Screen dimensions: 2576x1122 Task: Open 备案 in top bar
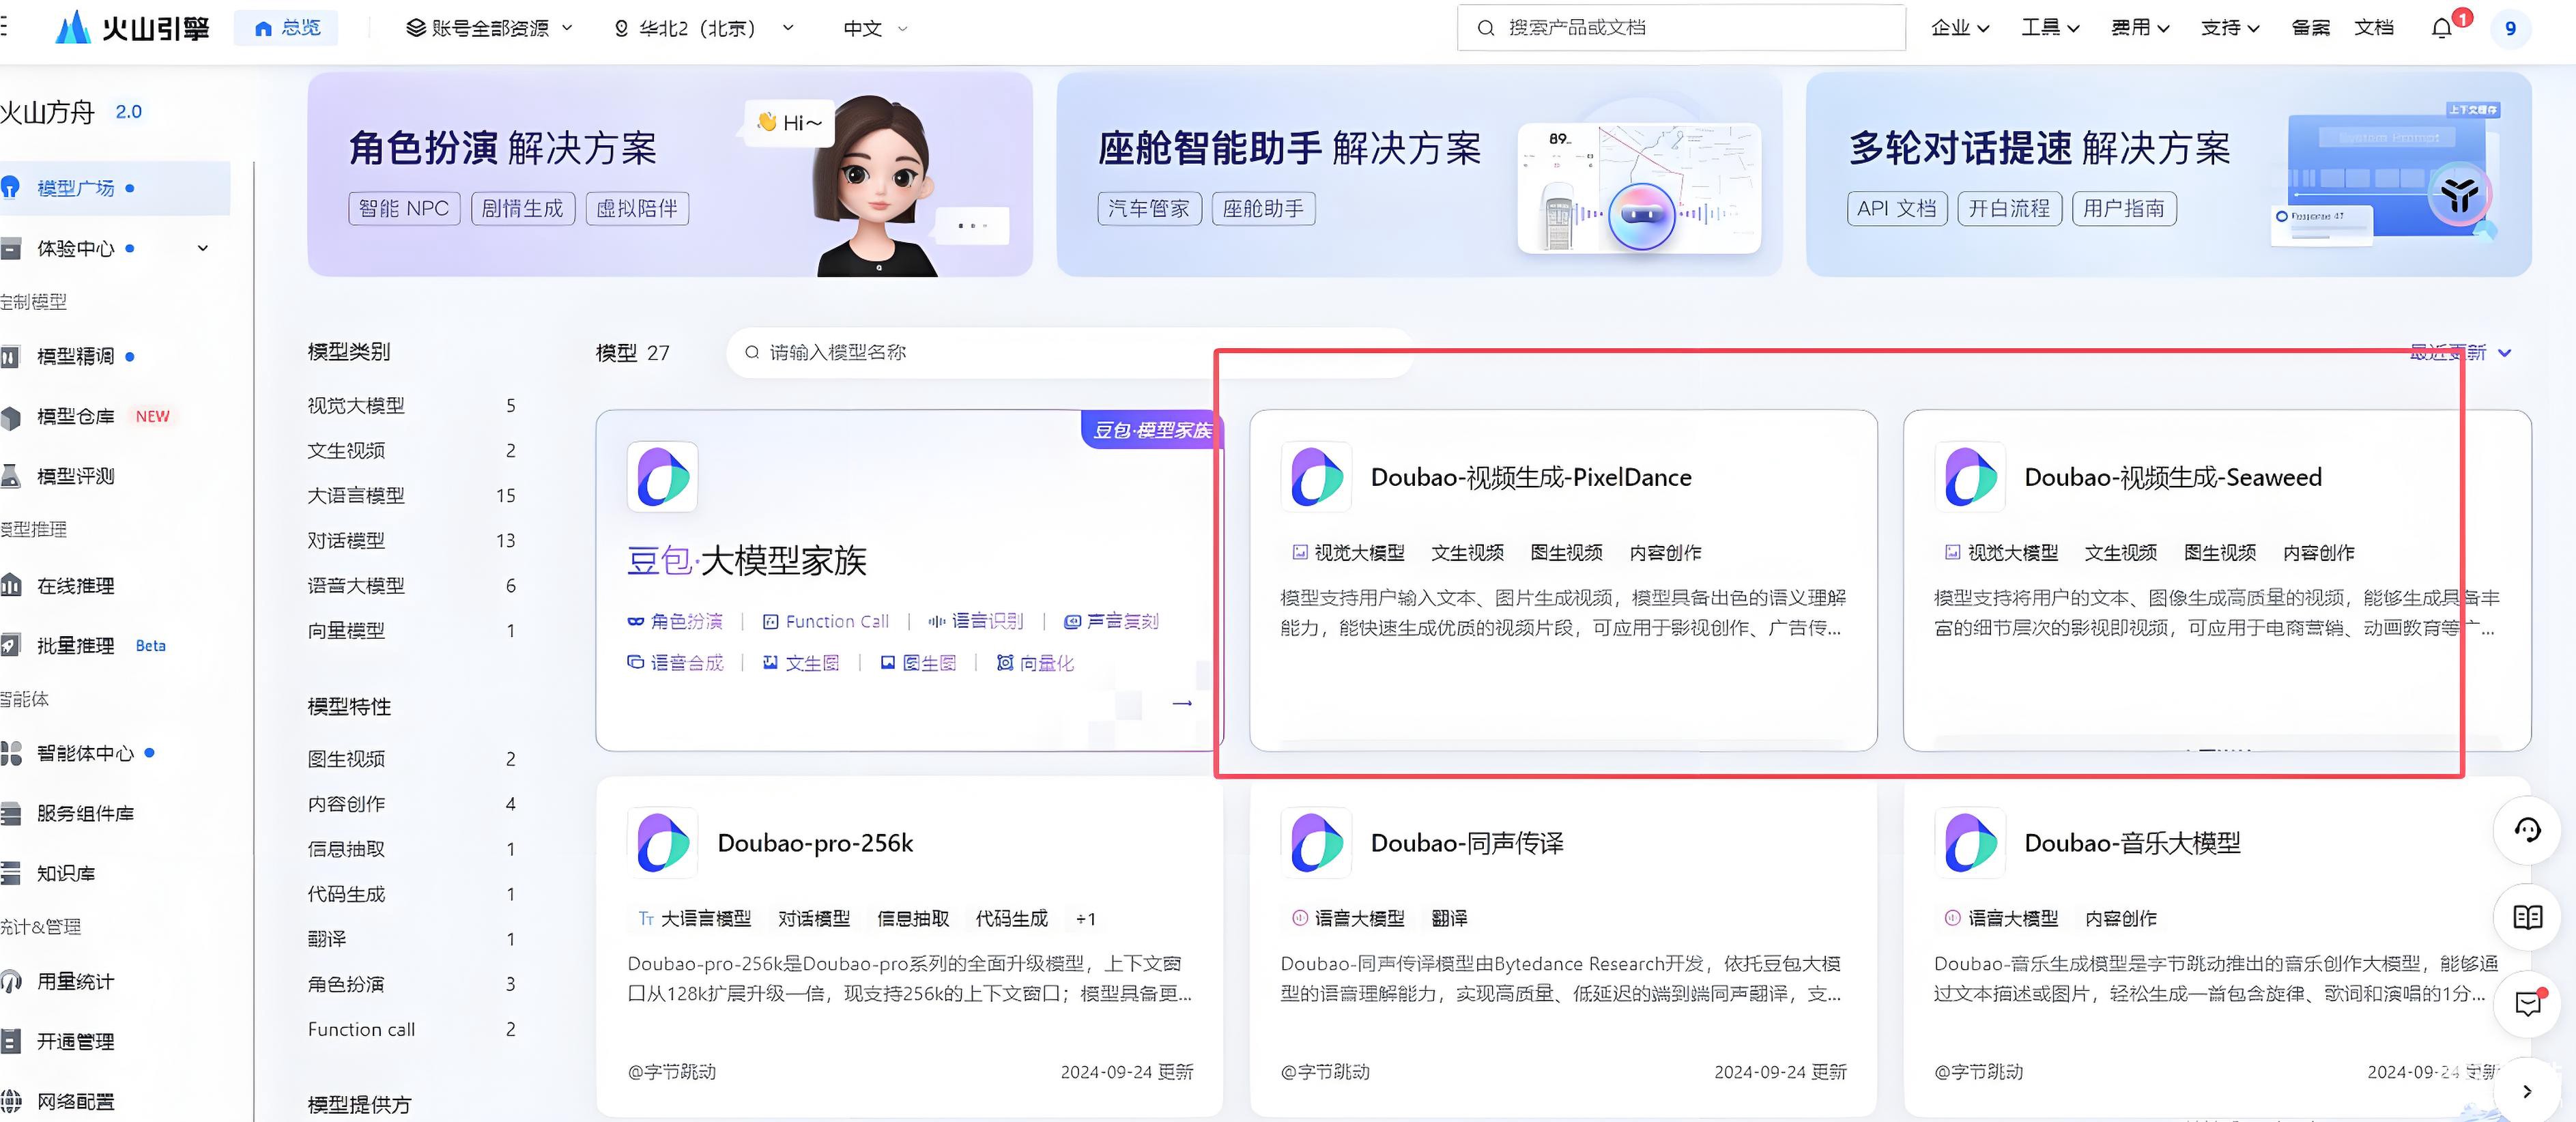click(x=2310, y=28)
